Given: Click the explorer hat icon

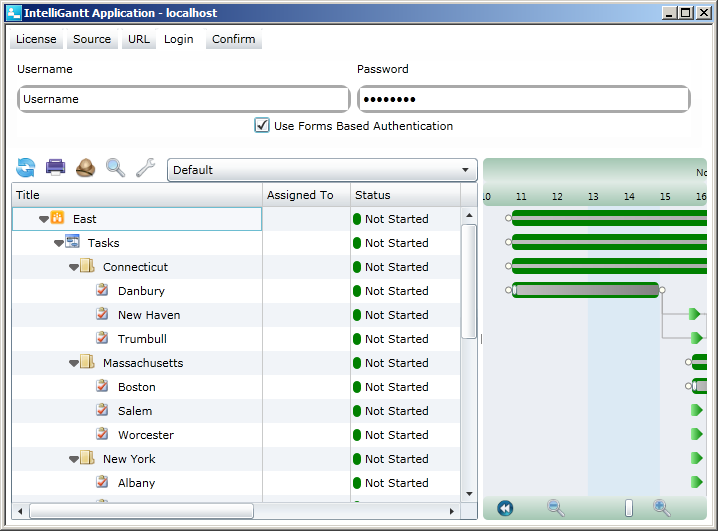Looking at the screenshot, I should click(x=86, y=168).
